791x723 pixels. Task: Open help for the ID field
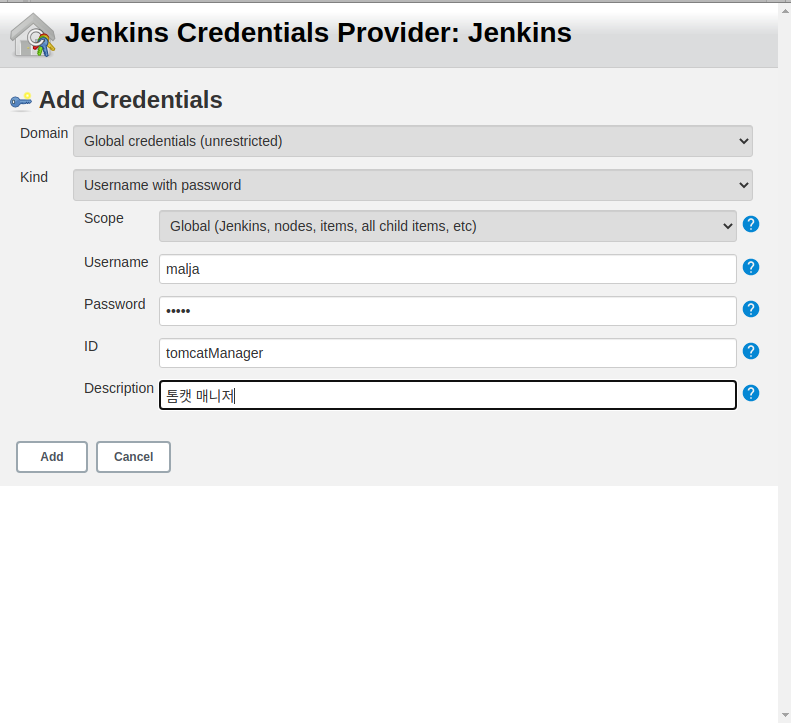[751, 351]
